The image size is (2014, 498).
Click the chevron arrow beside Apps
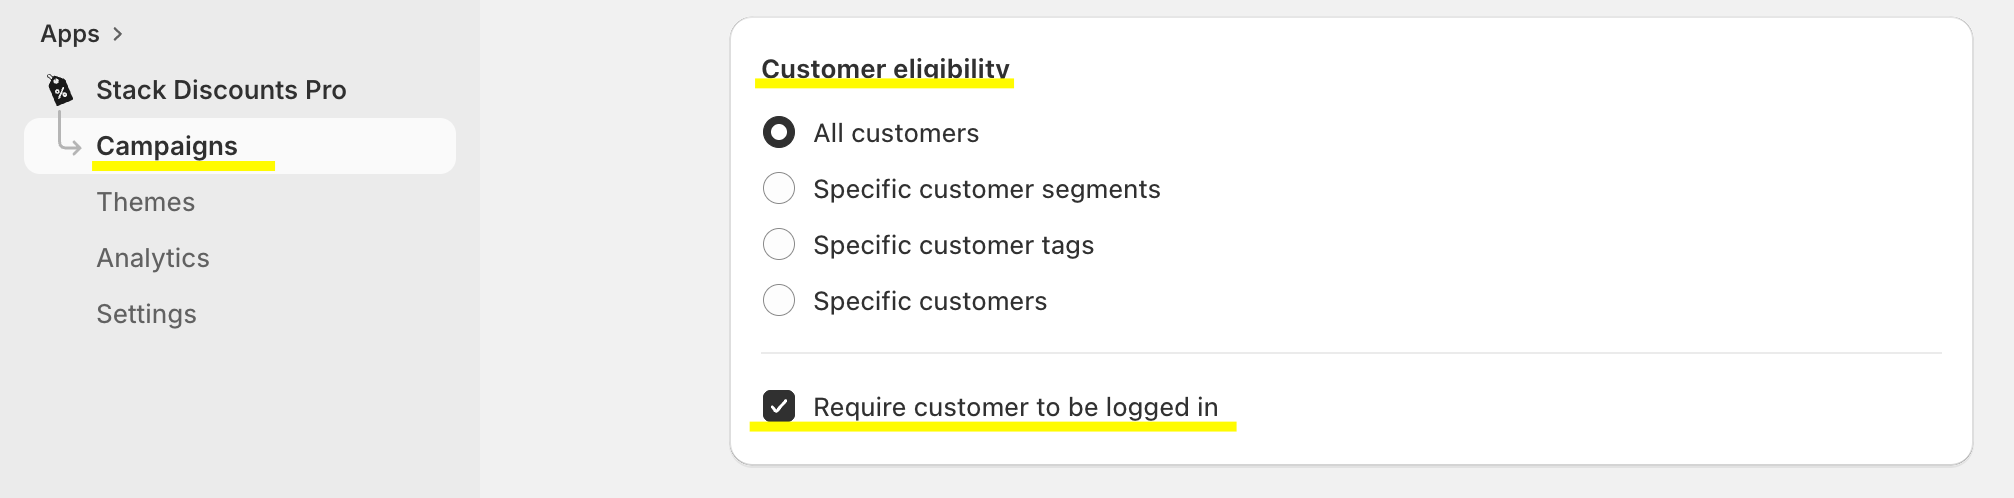118,34
